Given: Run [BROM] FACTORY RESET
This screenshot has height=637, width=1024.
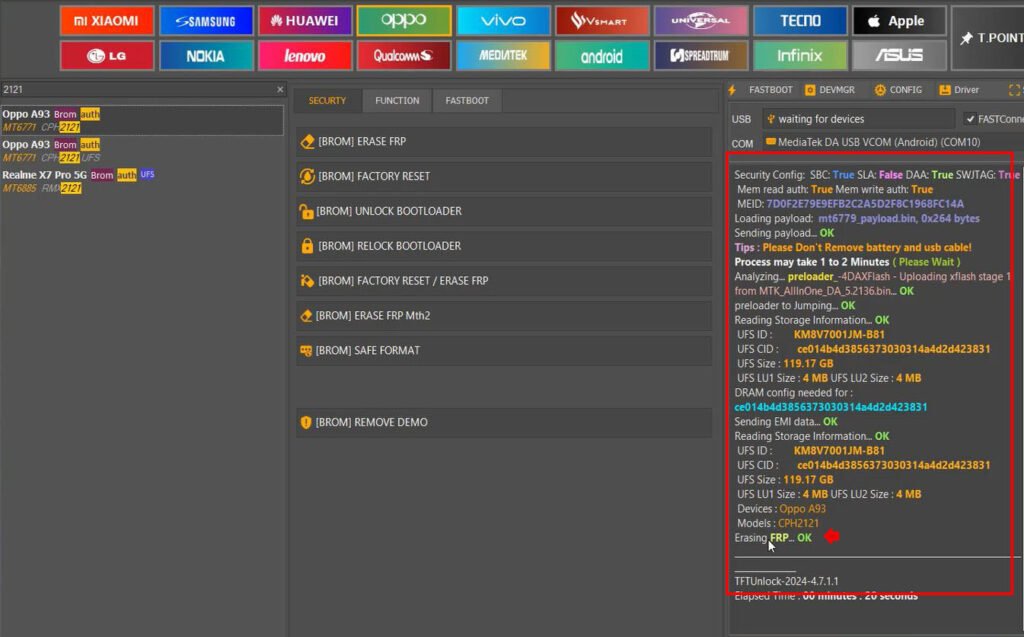Looking at the screenshot, I should [504, 176].
